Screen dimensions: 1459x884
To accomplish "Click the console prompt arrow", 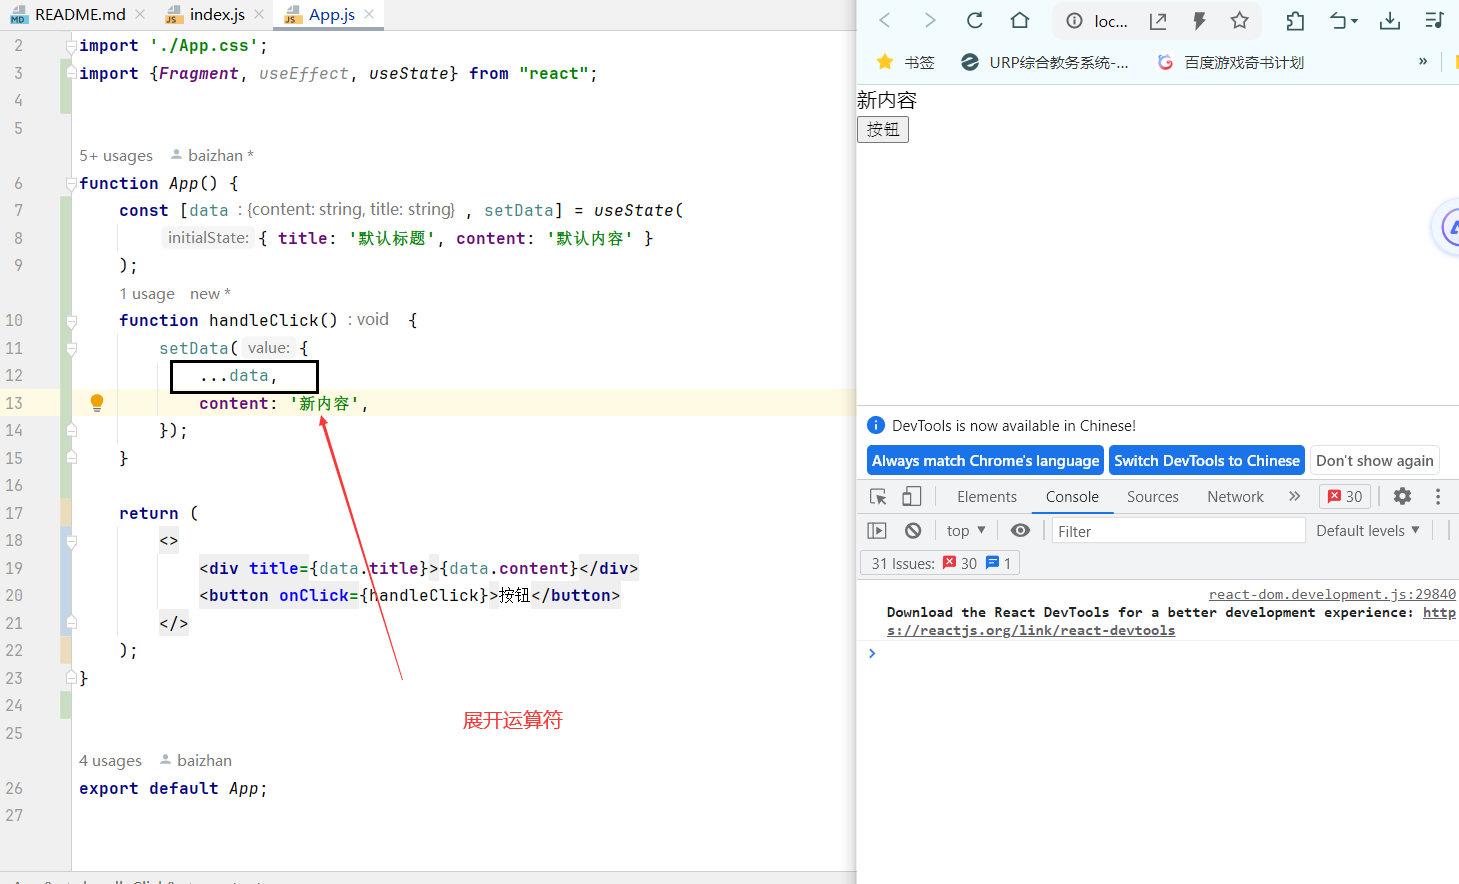I will click(x=872, y=653).
